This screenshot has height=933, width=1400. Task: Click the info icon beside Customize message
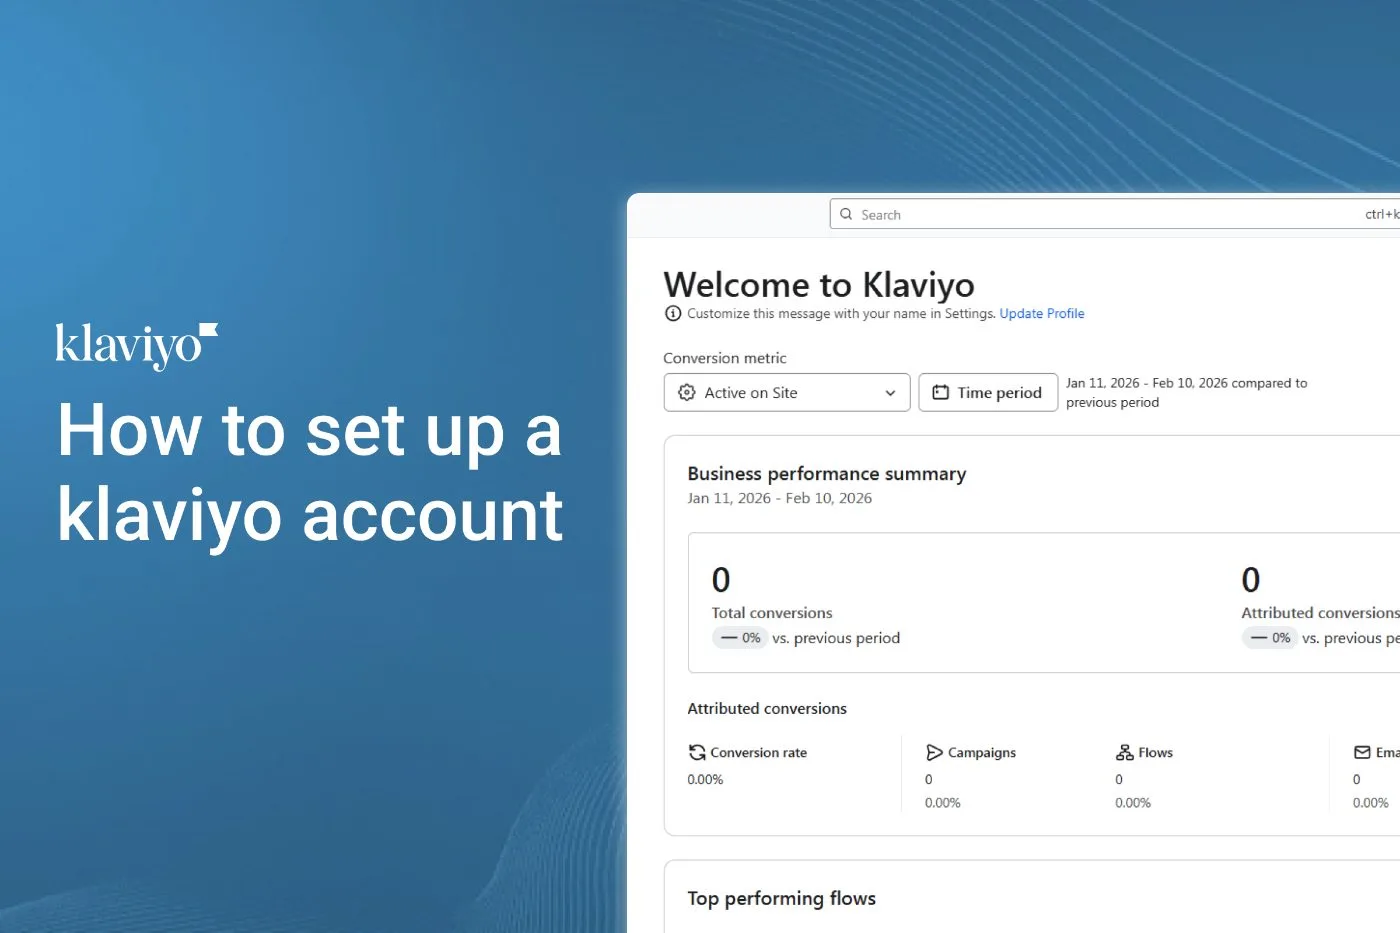click(673, 314)
